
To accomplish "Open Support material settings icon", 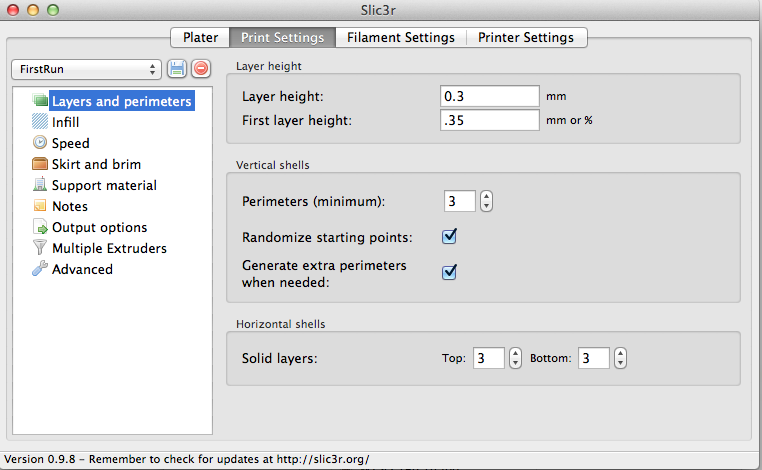I will (40, 185).
